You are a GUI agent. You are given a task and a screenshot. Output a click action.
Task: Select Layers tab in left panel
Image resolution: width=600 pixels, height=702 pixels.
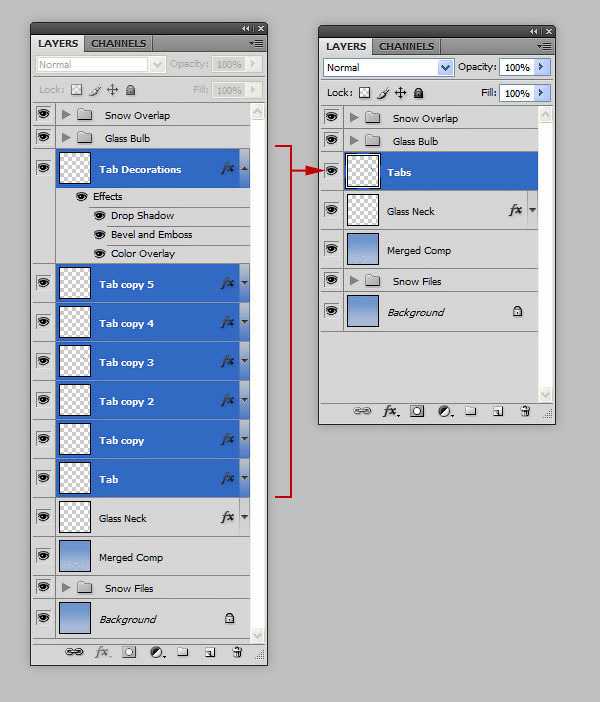pos(58,43)
